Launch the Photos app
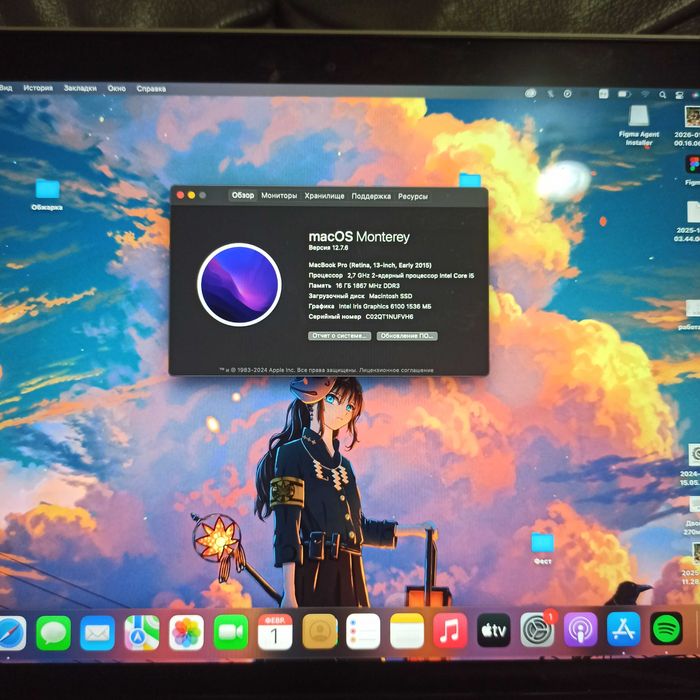This screenshot has width=700, height=700. tap(186, 633)
